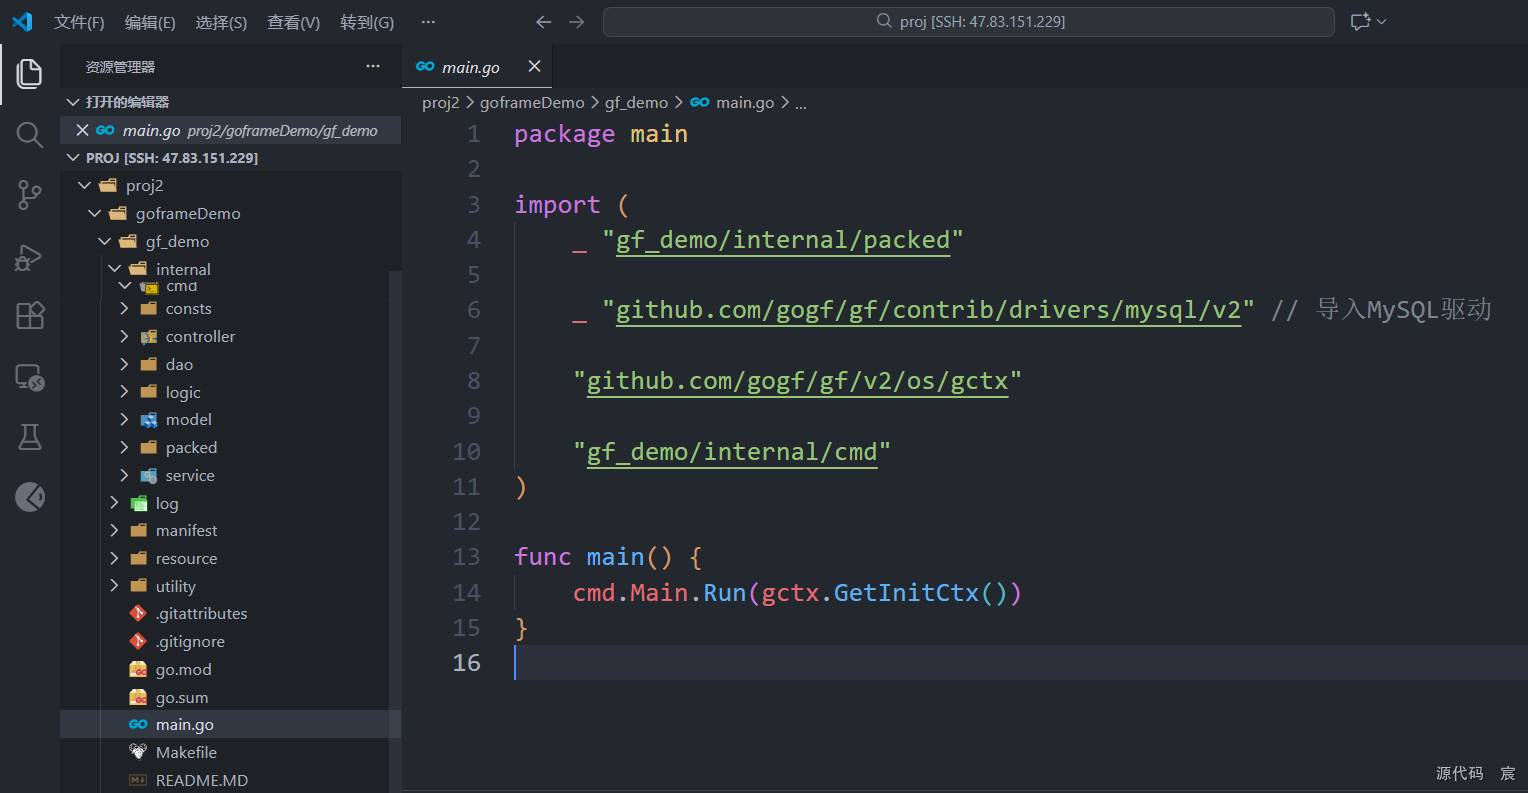The height and width of the screenshot is (793, 1528).
Task: Open the Run and Debug view
Action: [30, 257]
